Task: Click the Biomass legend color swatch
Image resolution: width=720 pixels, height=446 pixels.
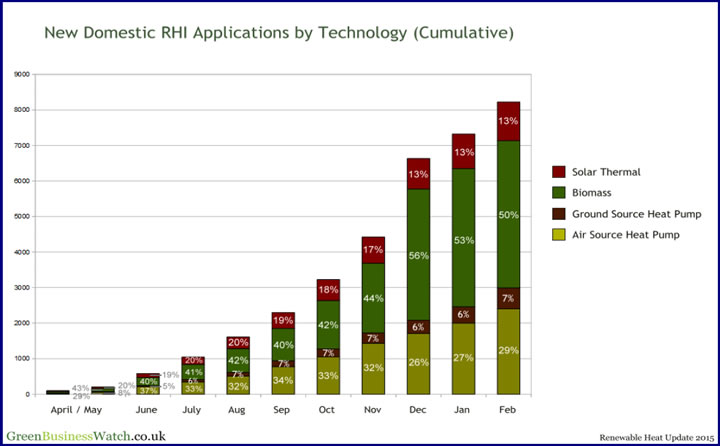Action: (559, 192)
